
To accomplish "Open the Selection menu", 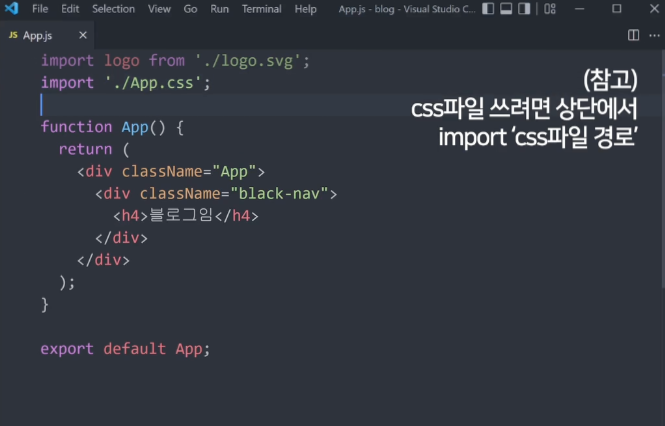I will [x=114, y=9].
